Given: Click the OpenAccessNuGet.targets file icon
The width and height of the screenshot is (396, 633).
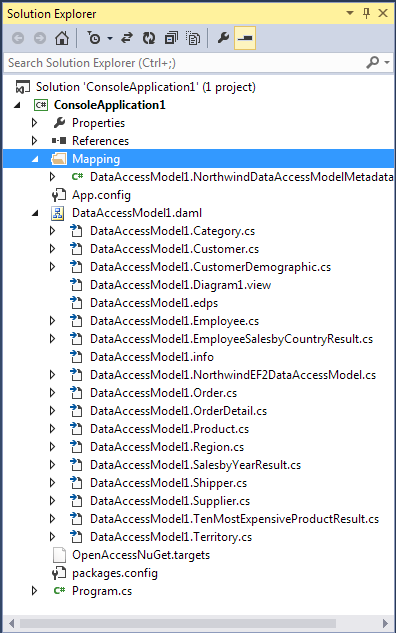Looking at the screenshot, I should pyautogui.click(x=59, y=555).
